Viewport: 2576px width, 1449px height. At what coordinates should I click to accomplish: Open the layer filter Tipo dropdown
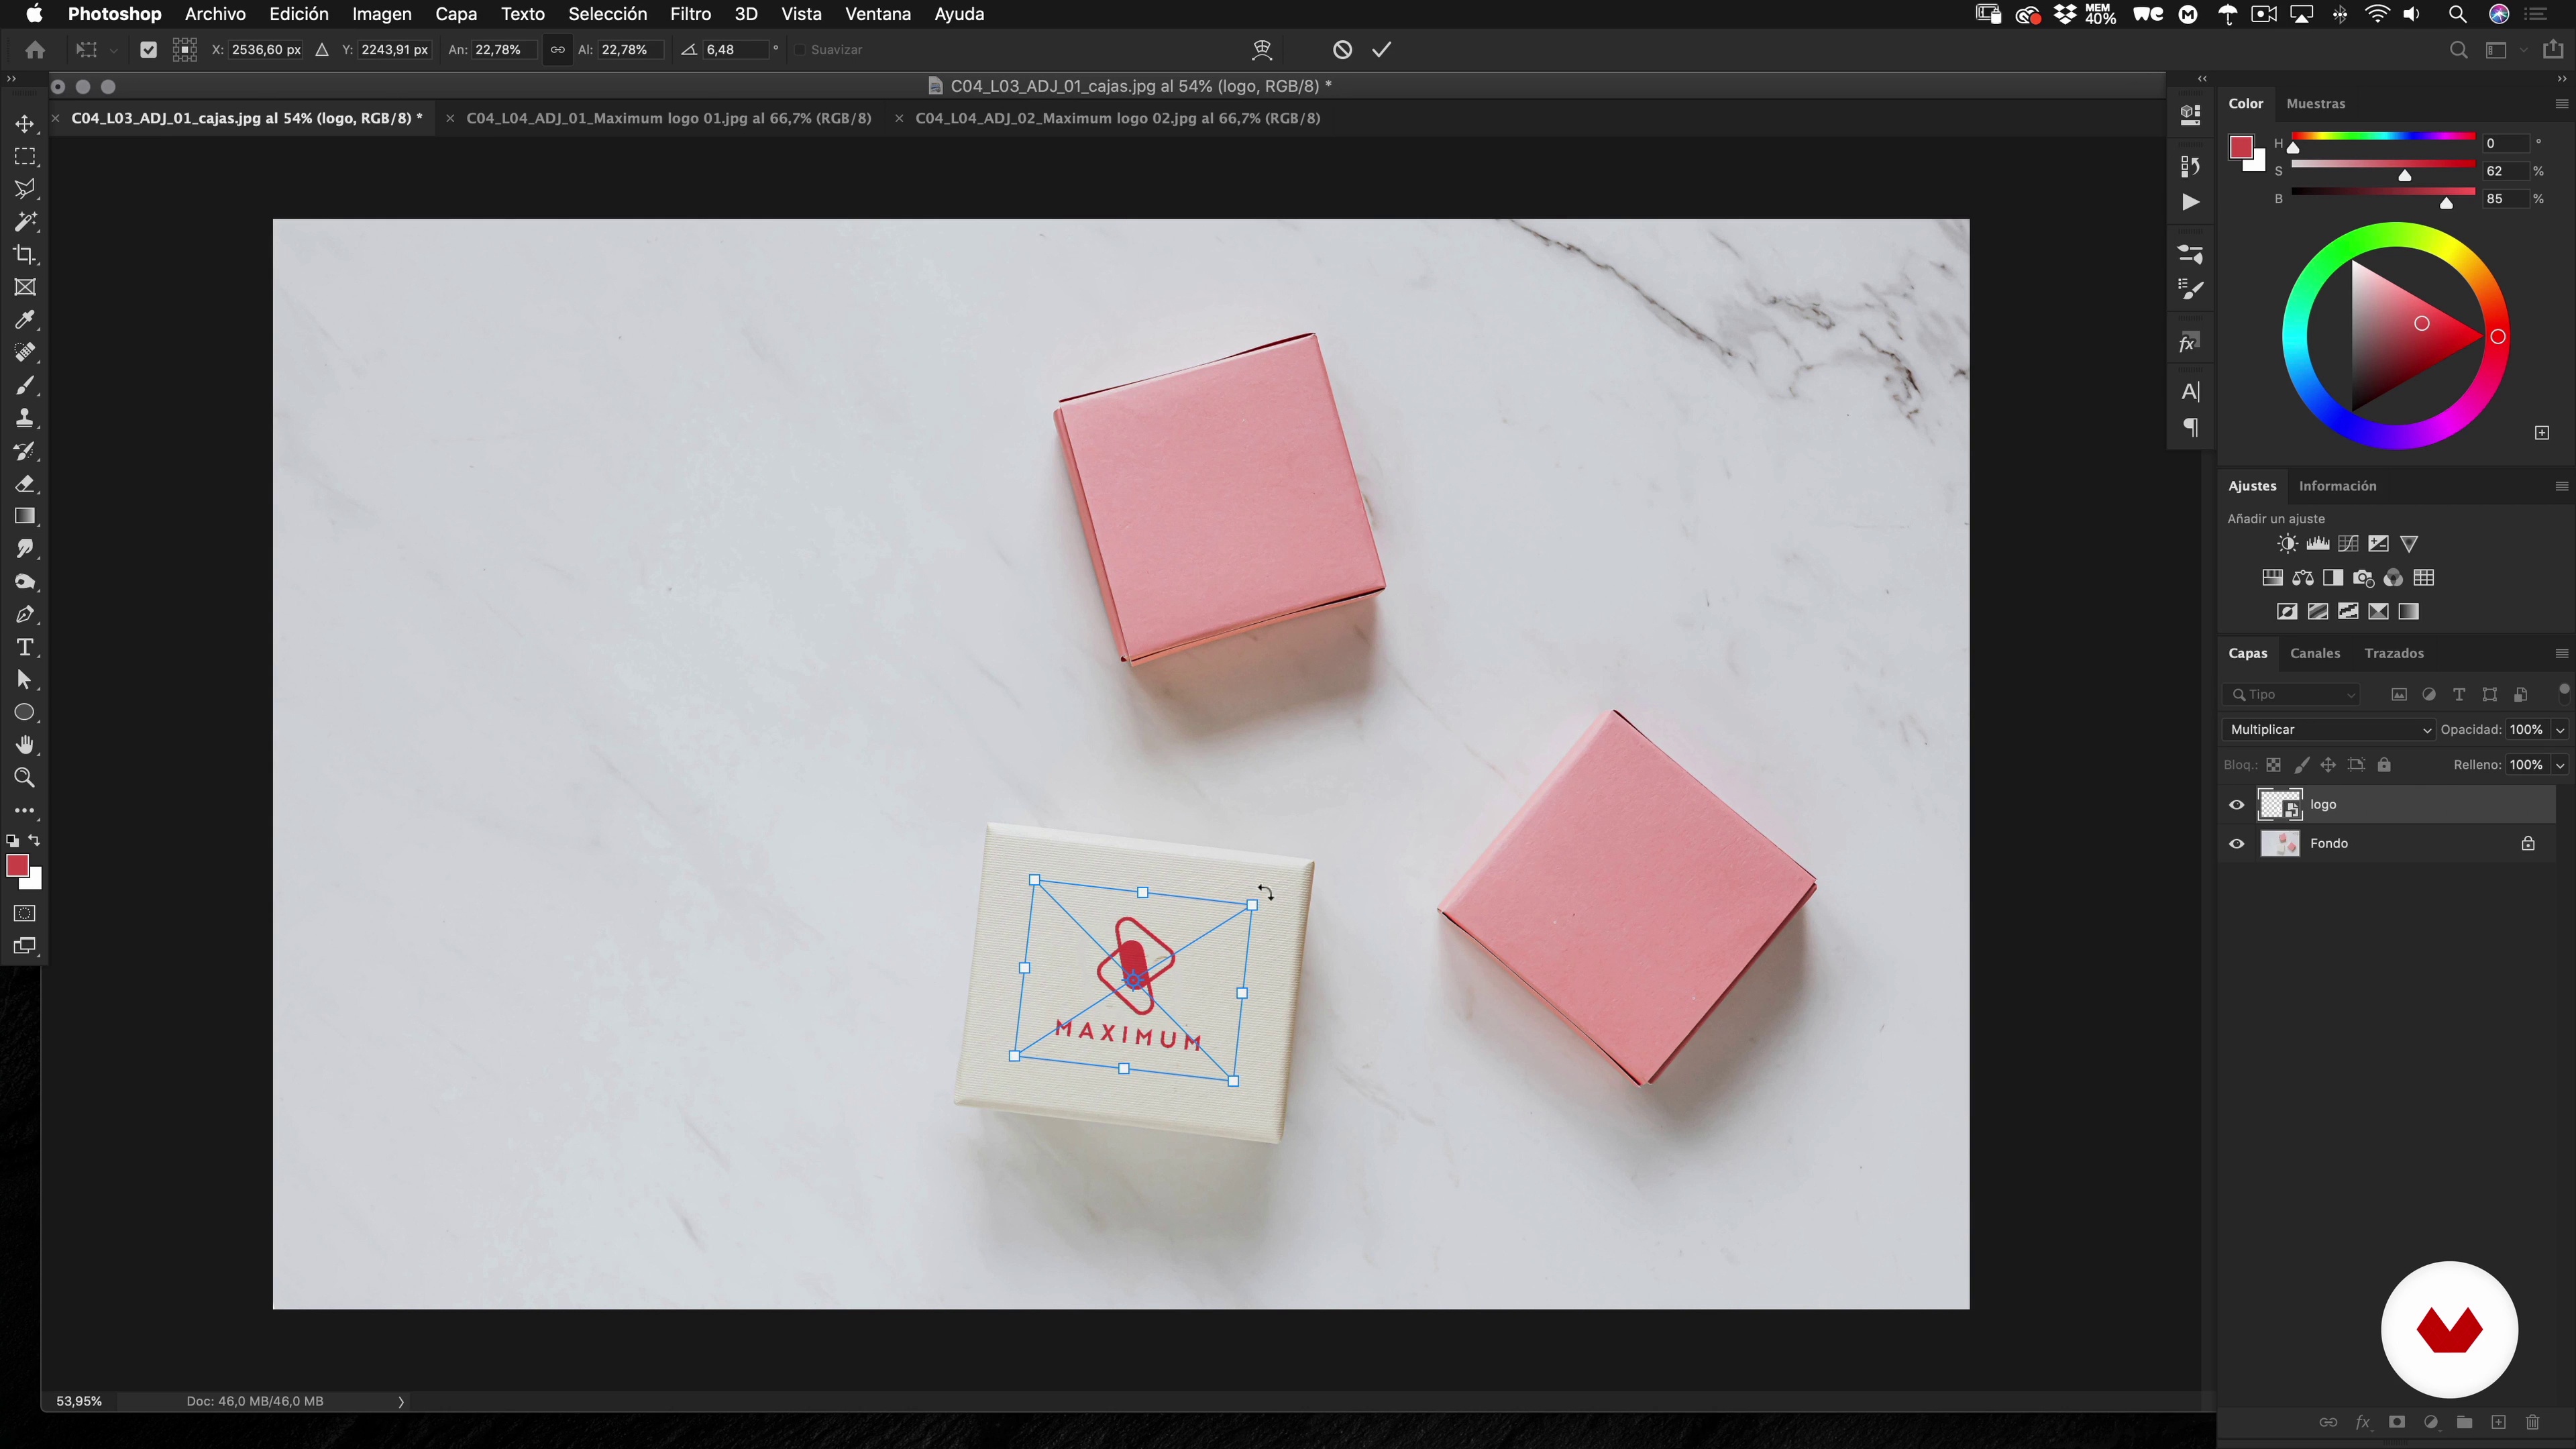(x=2292, y=695)
